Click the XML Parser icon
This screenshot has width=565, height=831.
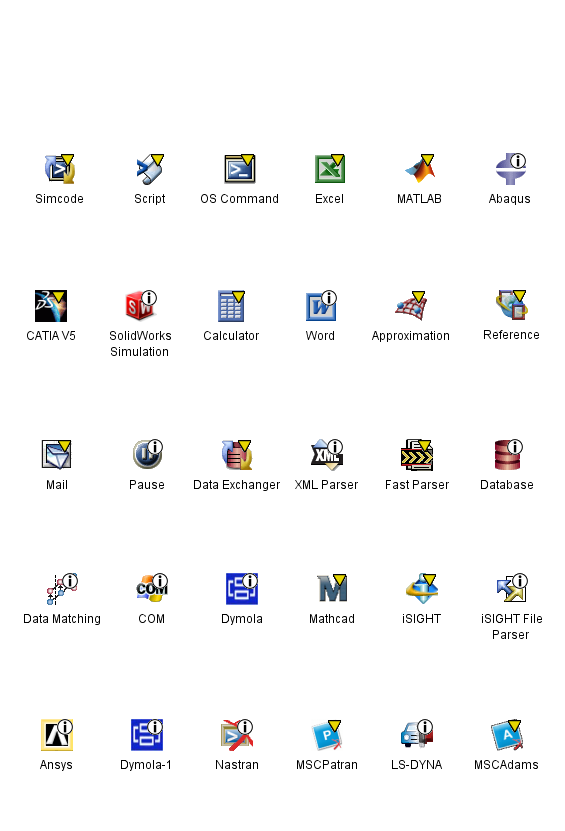point(326,455)
